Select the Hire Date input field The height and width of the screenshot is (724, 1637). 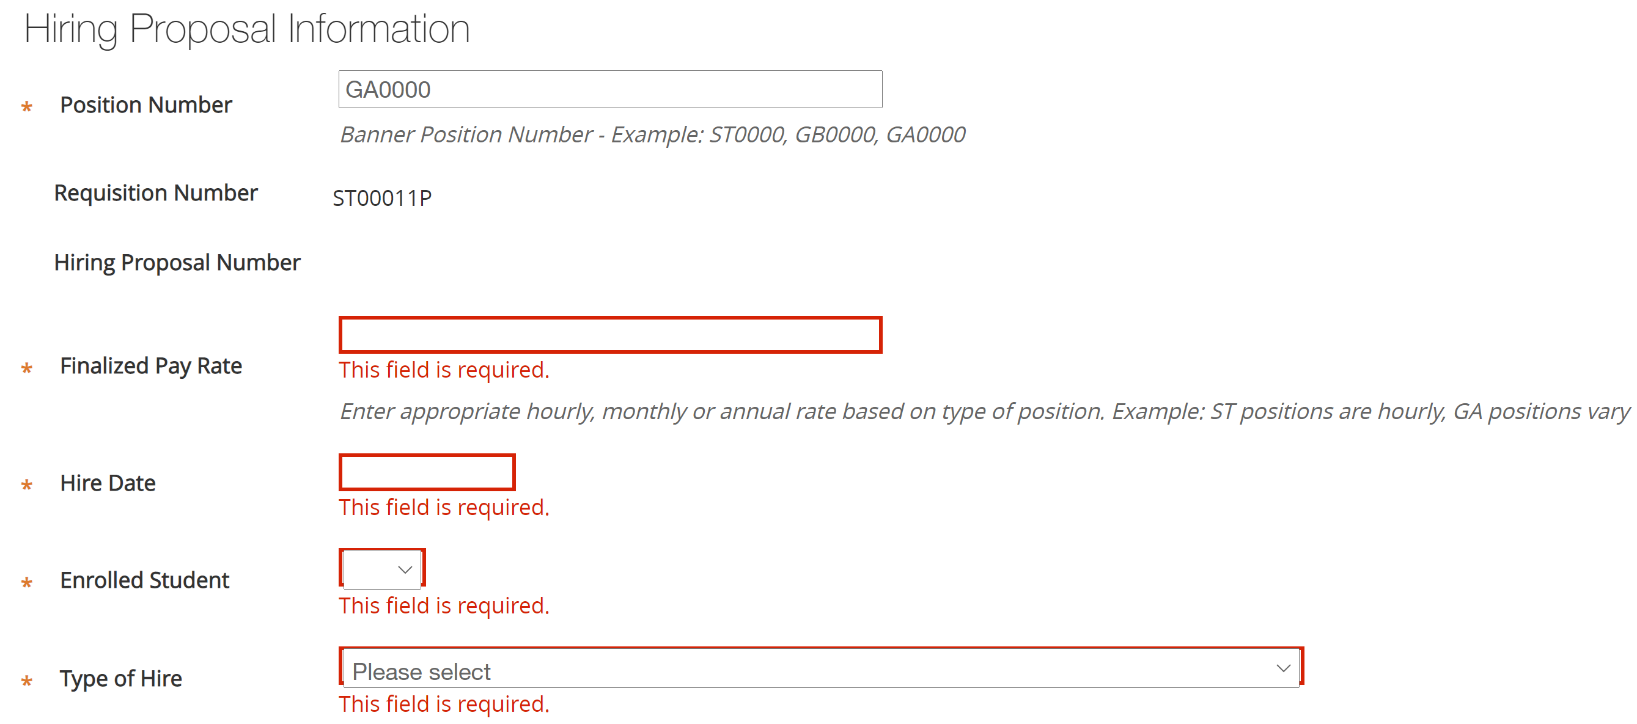(x=427, y=472)
